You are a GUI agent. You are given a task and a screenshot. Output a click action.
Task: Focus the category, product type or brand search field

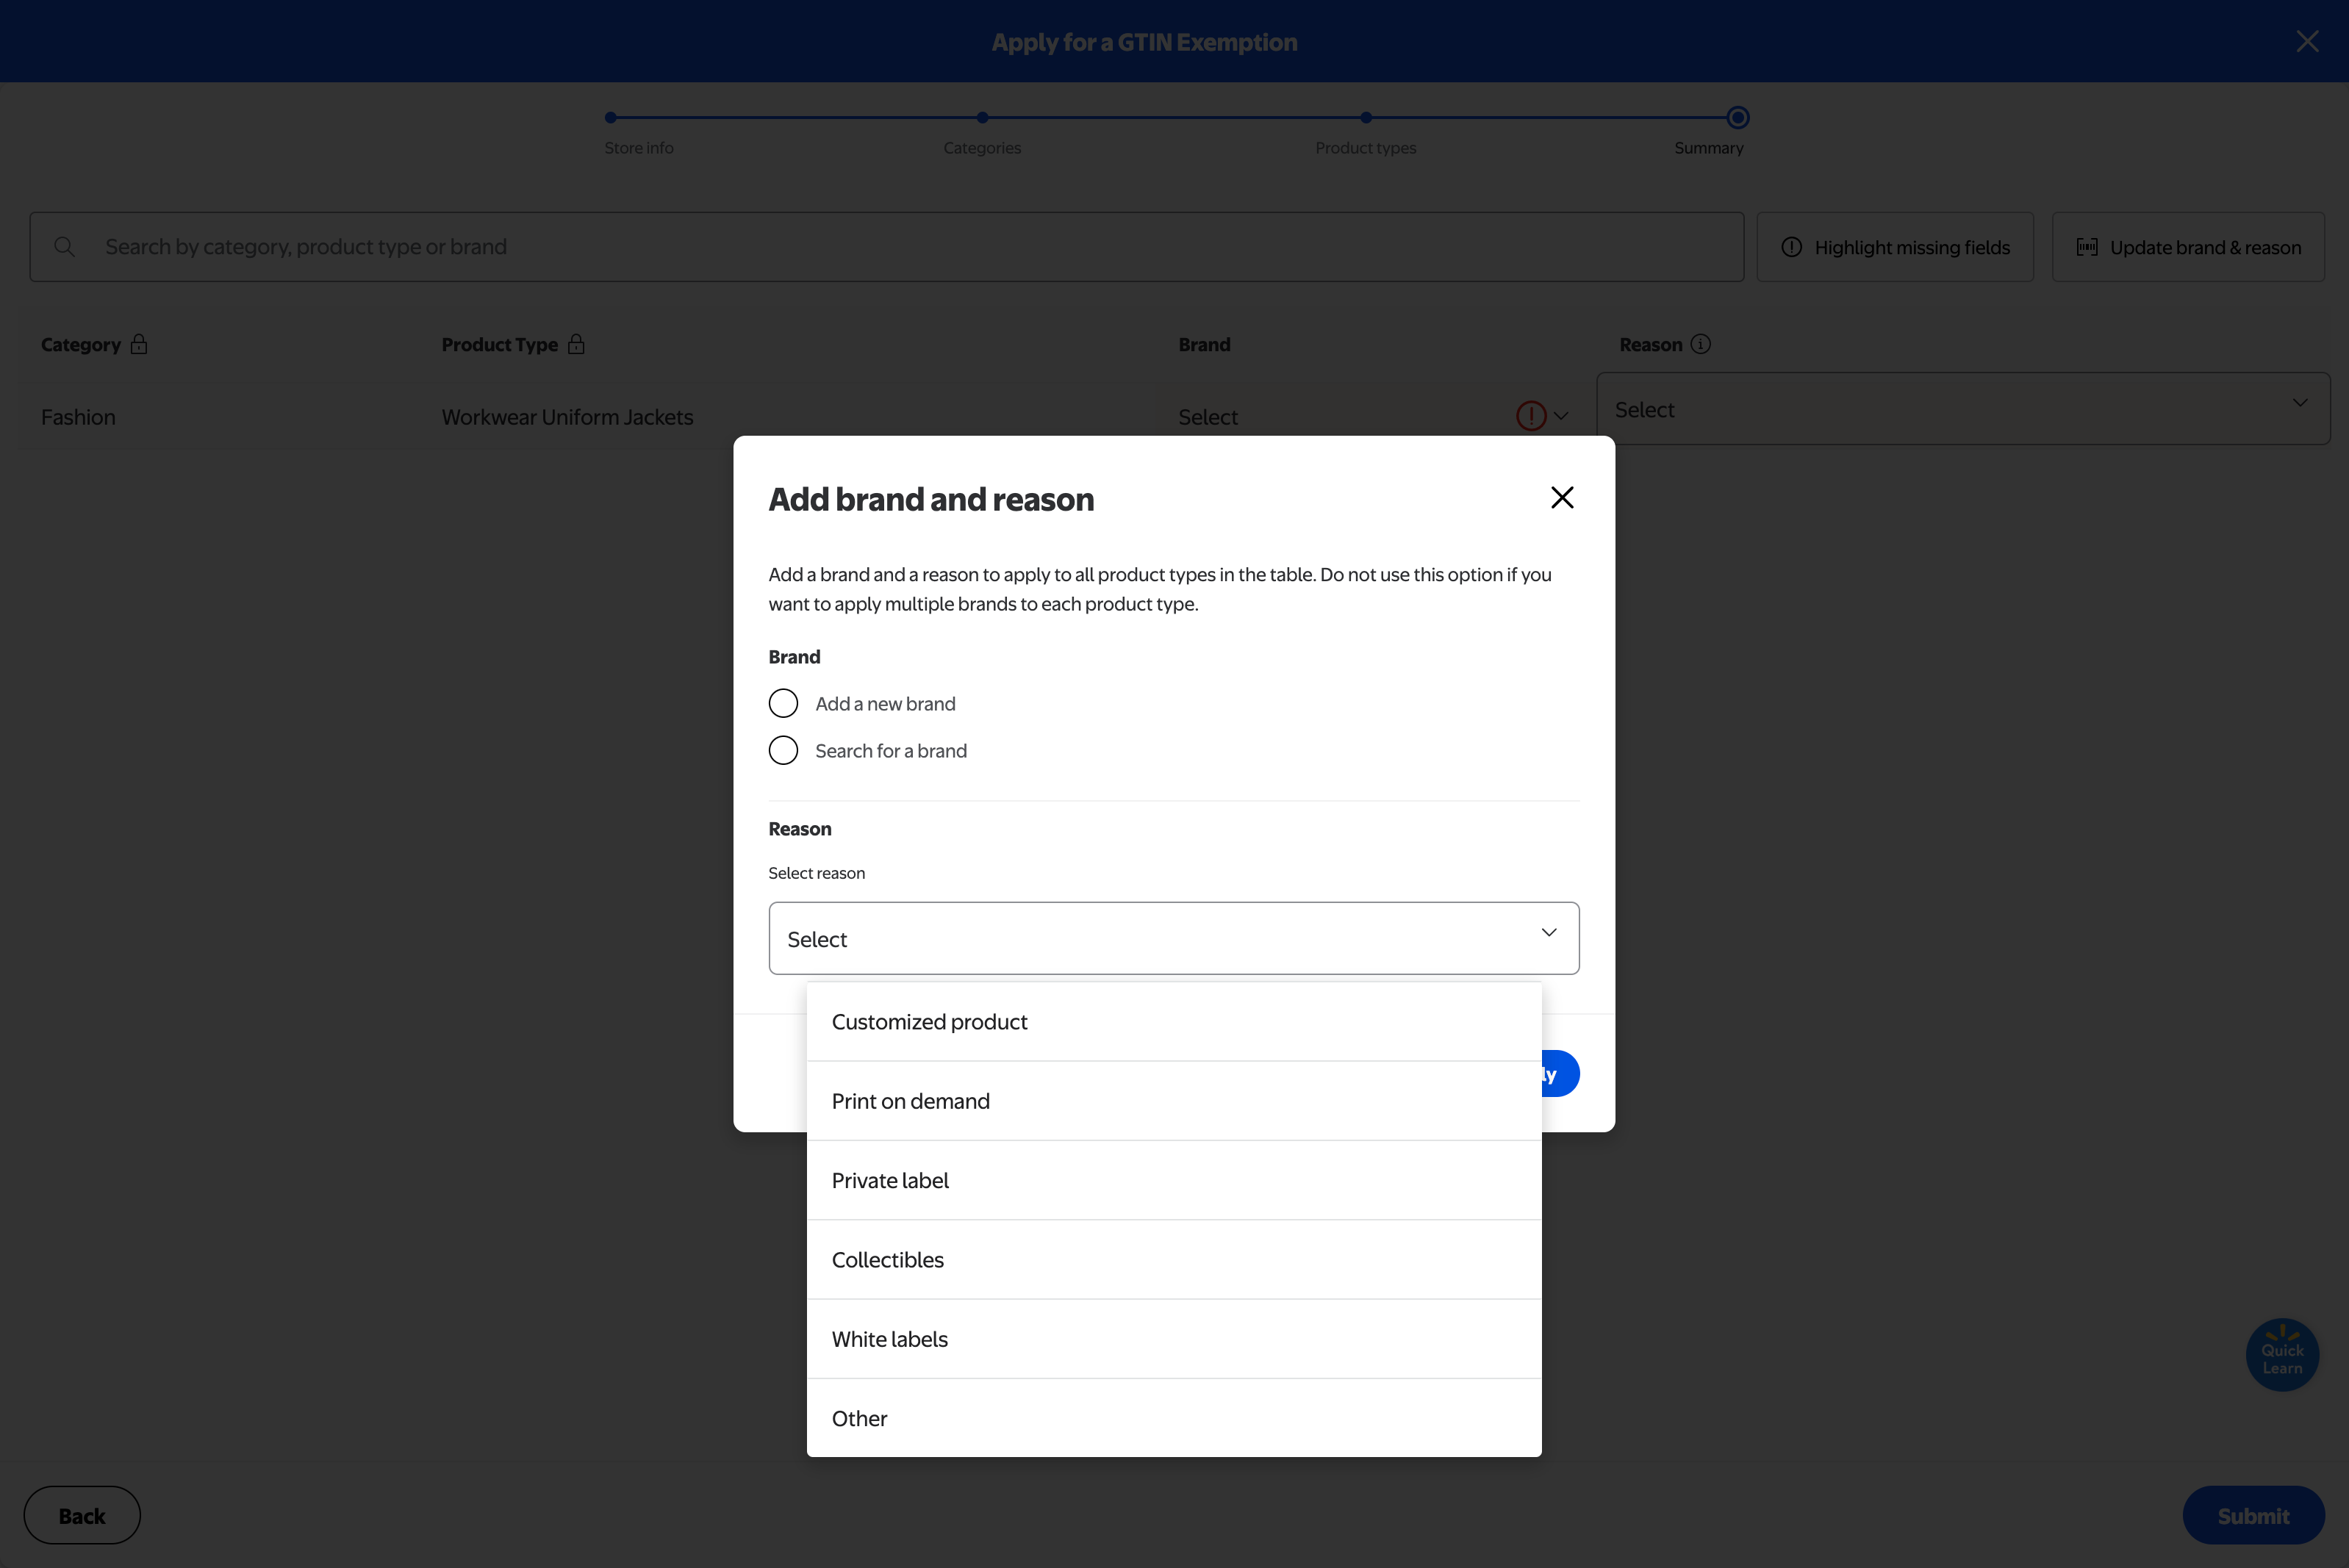point(887,247)
